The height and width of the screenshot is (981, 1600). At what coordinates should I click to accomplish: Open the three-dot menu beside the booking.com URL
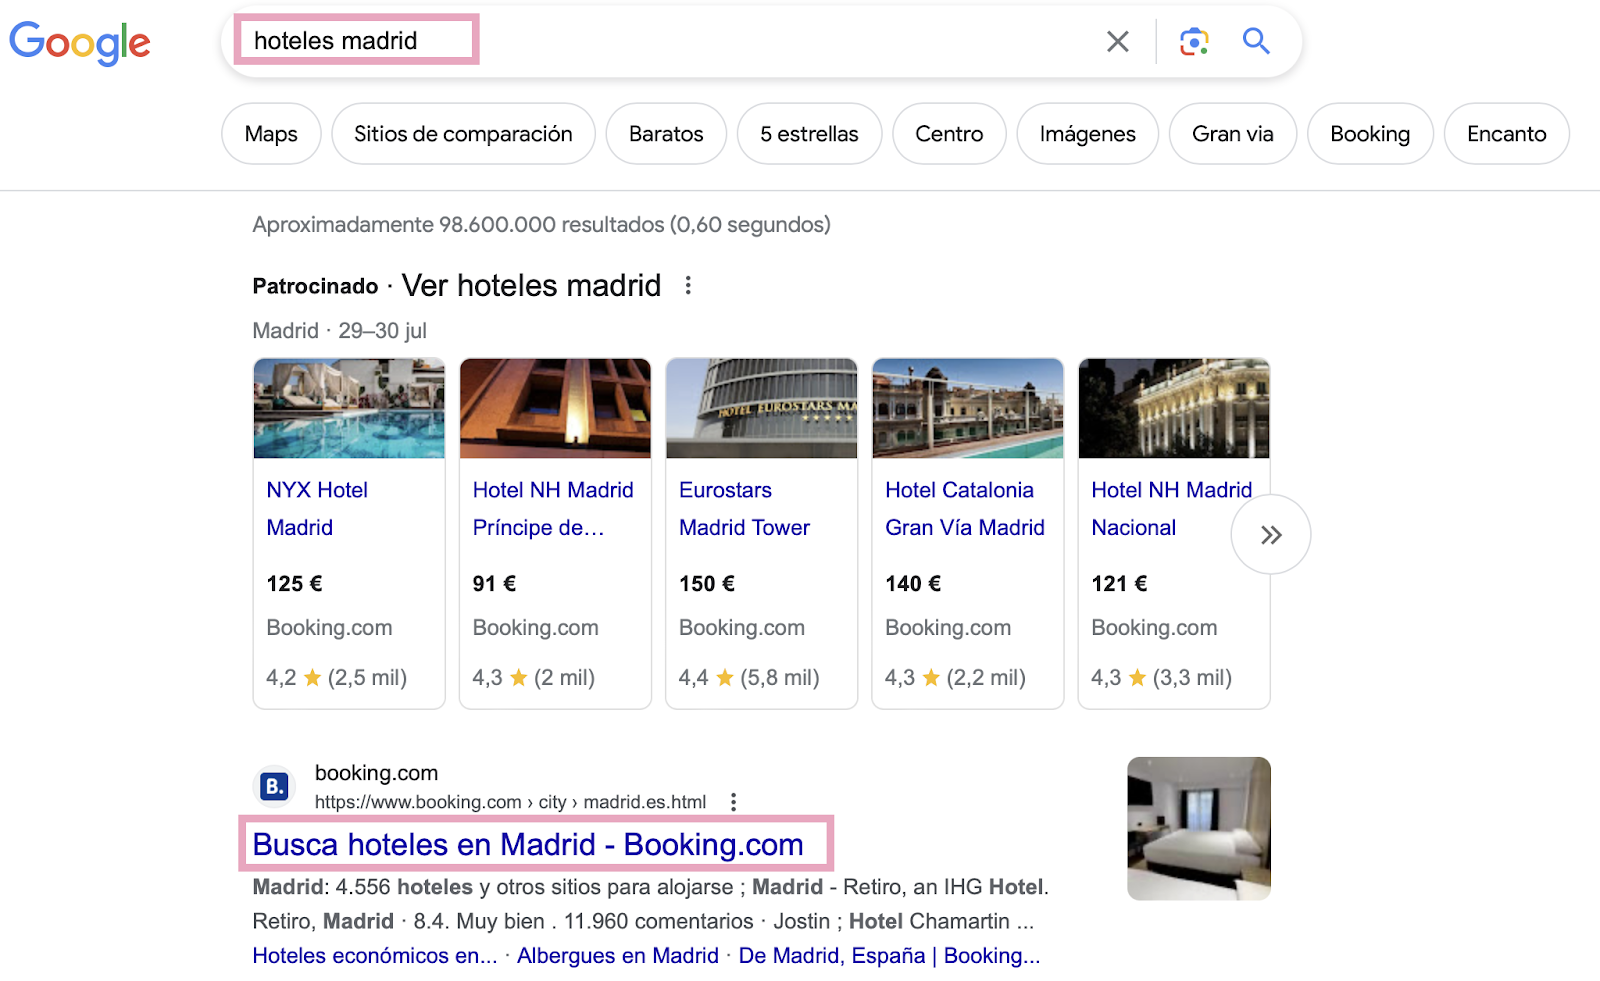(x=735, y=801)
